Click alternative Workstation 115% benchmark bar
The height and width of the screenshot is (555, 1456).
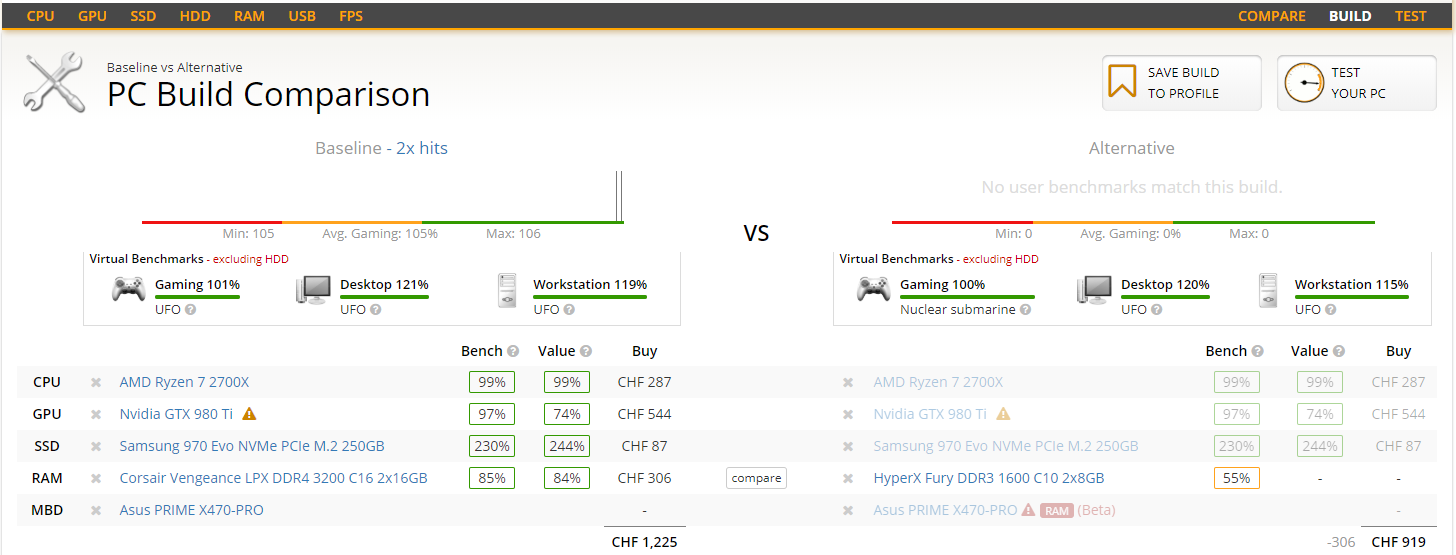(1352, 297)
